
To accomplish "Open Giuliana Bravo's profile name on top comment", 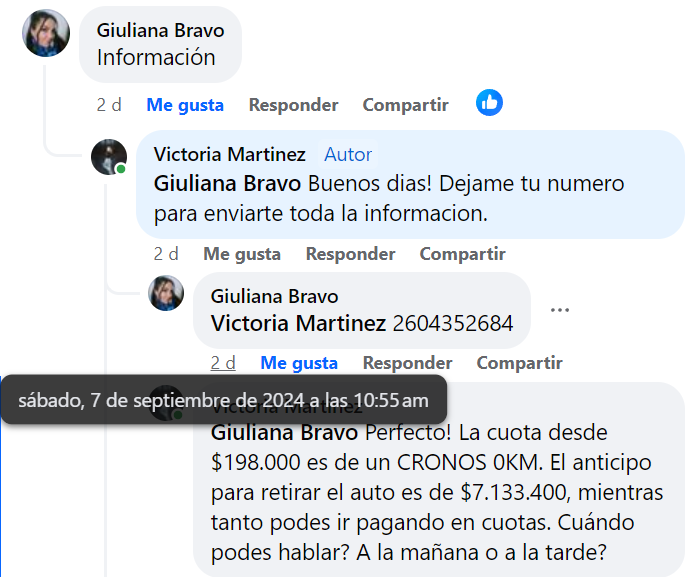I will coord(161,31).
